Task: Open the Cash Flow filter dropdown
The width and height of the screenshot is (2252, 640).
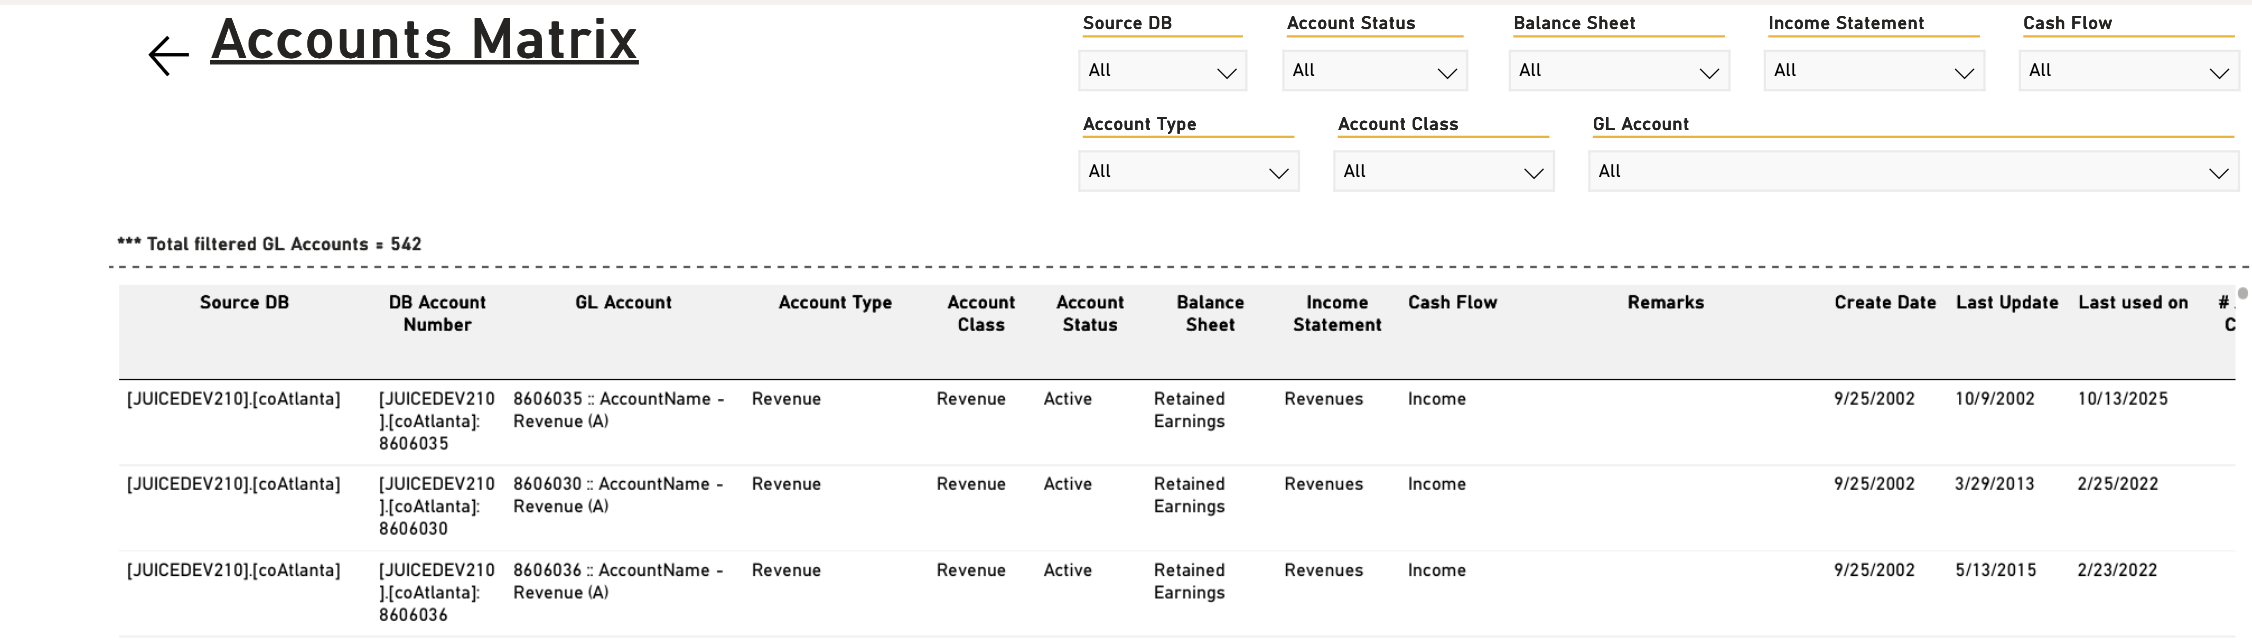Action: 2129,71
